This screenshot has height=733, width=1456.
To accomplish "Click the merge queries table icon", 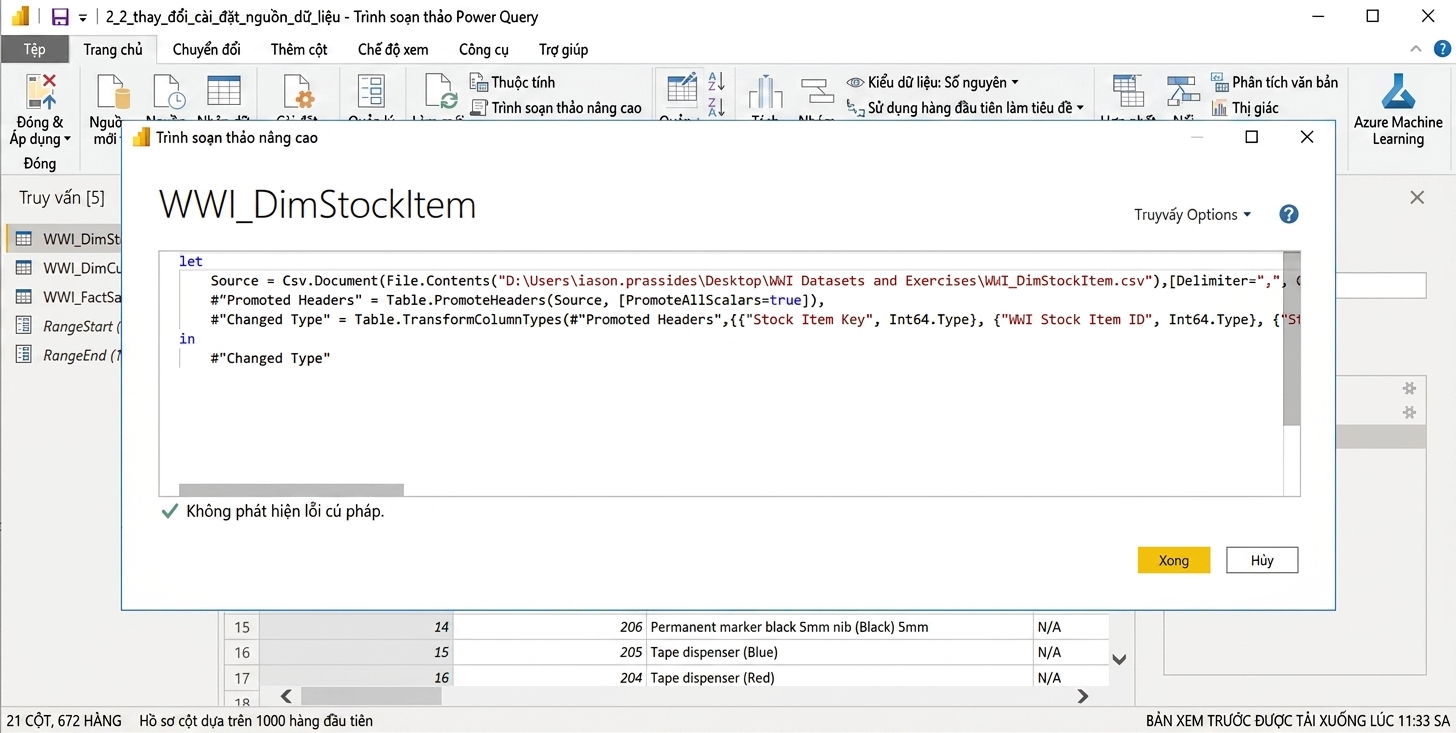I will click(1129, 91).
